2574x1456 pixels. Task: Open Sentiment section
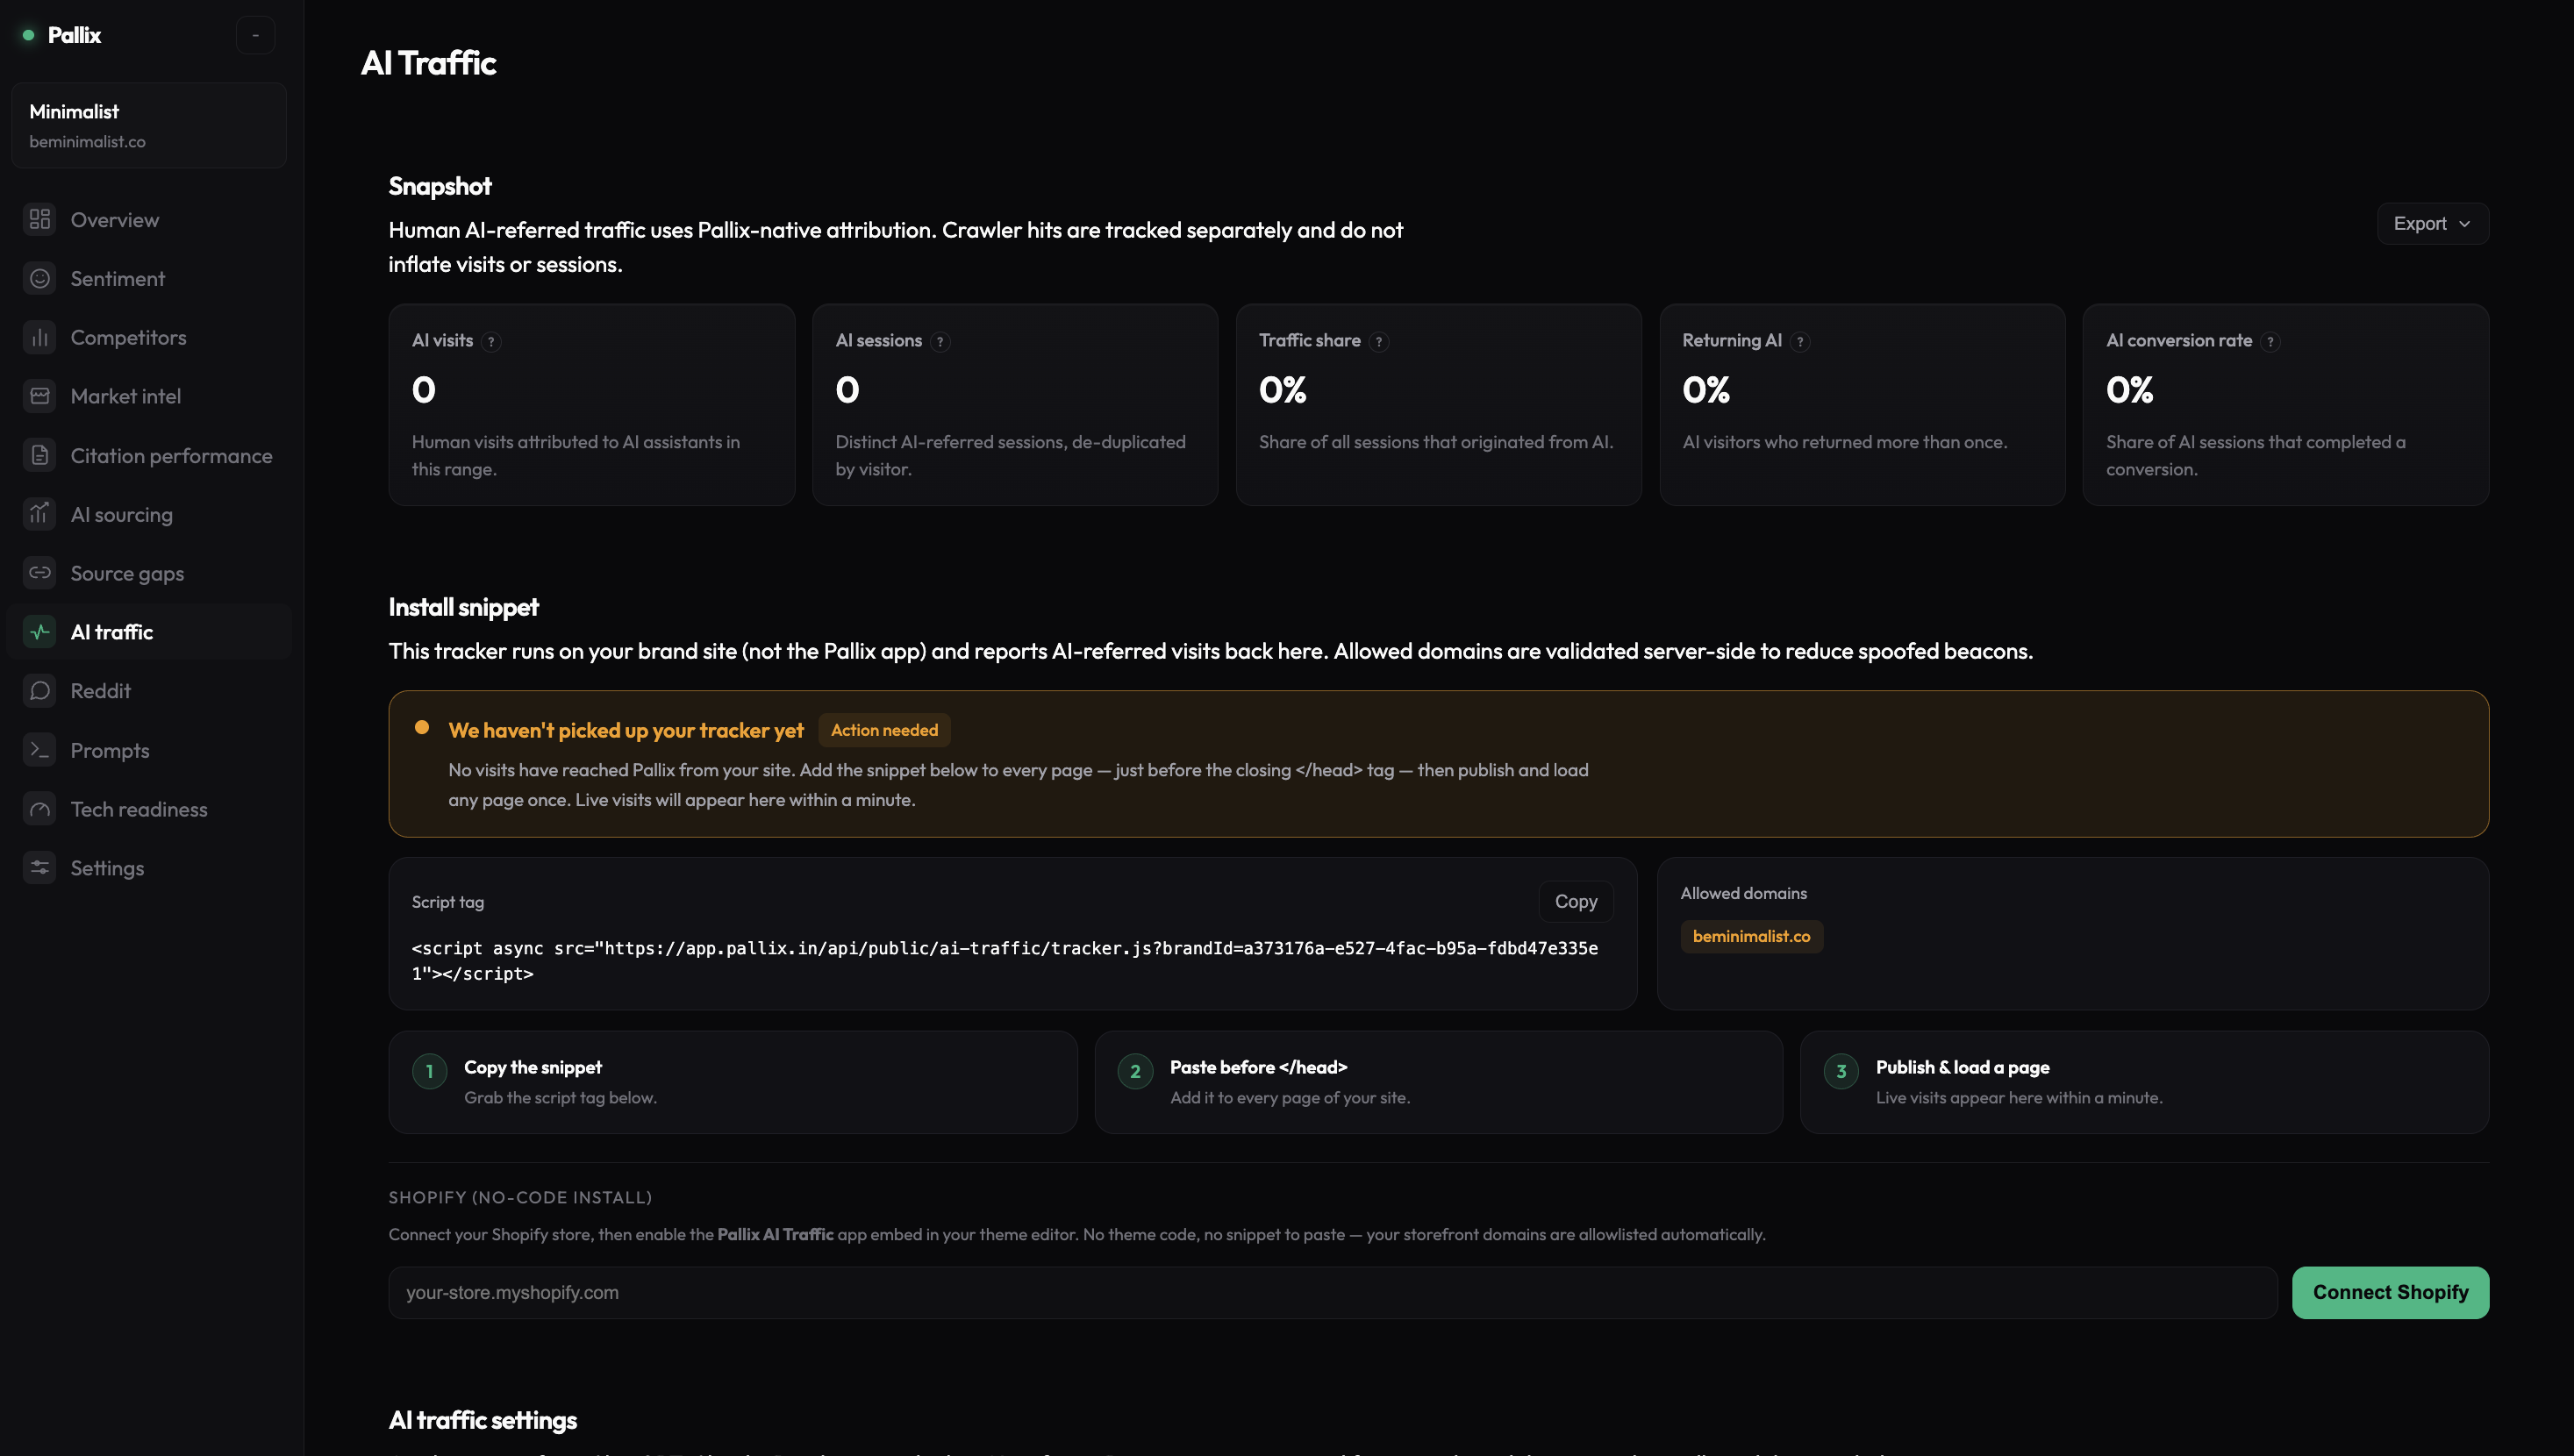point(149,278)
